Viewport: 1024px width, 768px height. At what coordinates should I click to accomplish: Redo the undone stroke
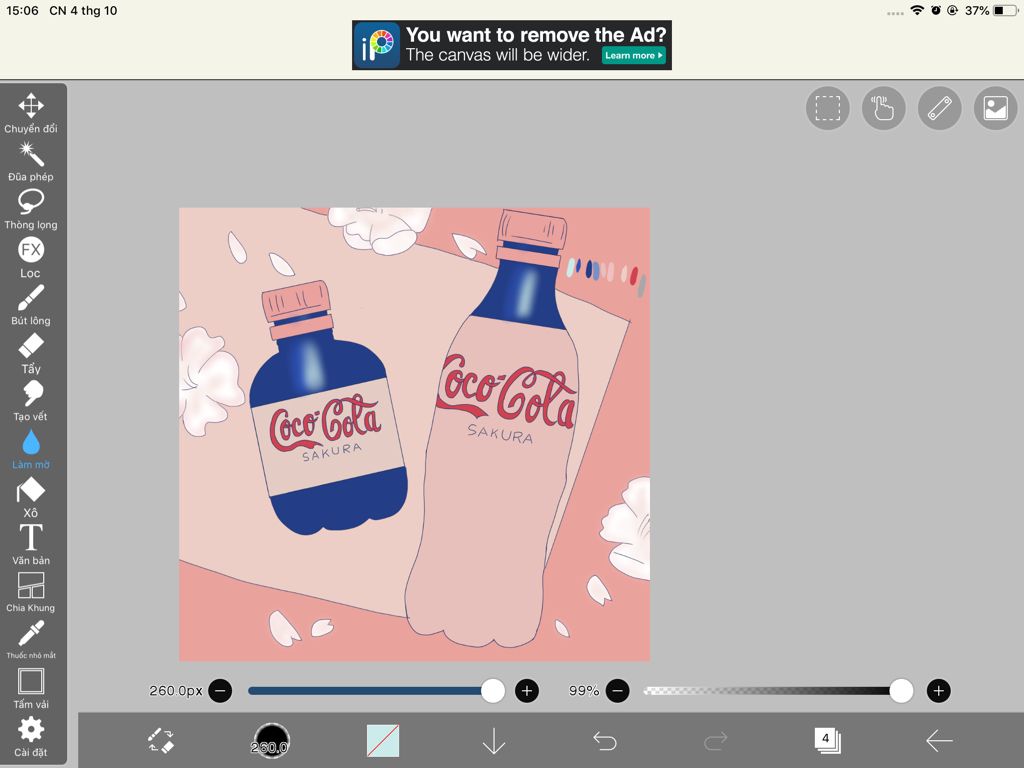point(716,741)
